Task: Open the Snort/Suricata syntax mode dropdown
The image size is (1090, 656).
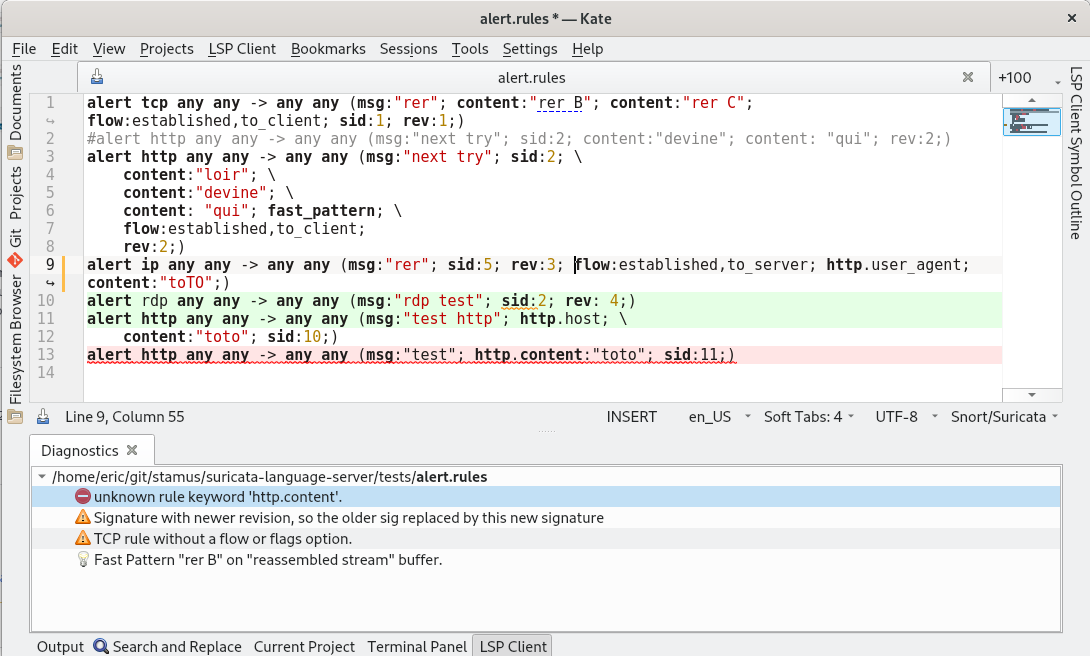Action: [1004, 416]
